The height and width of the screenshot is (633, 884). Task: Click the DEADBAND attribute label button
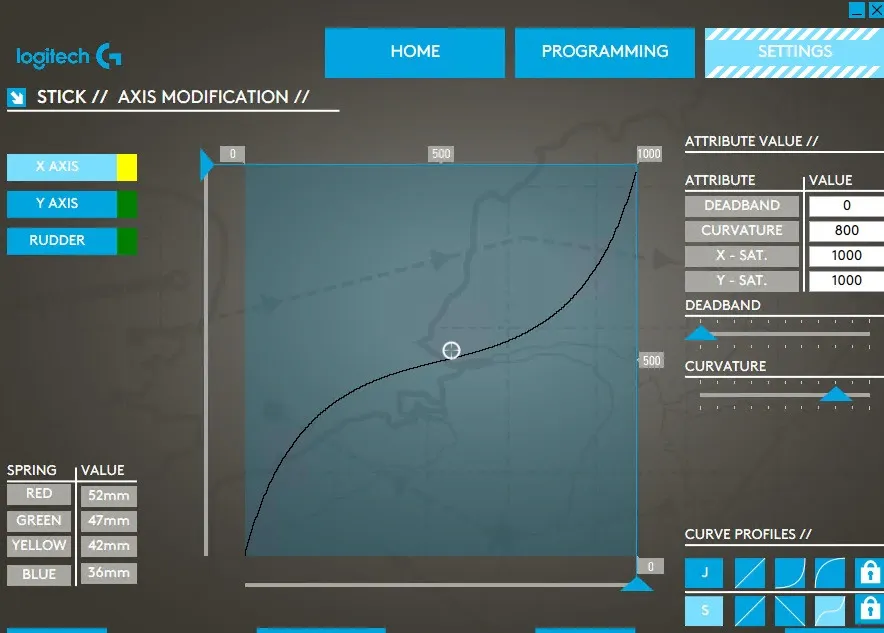(742, 206)
